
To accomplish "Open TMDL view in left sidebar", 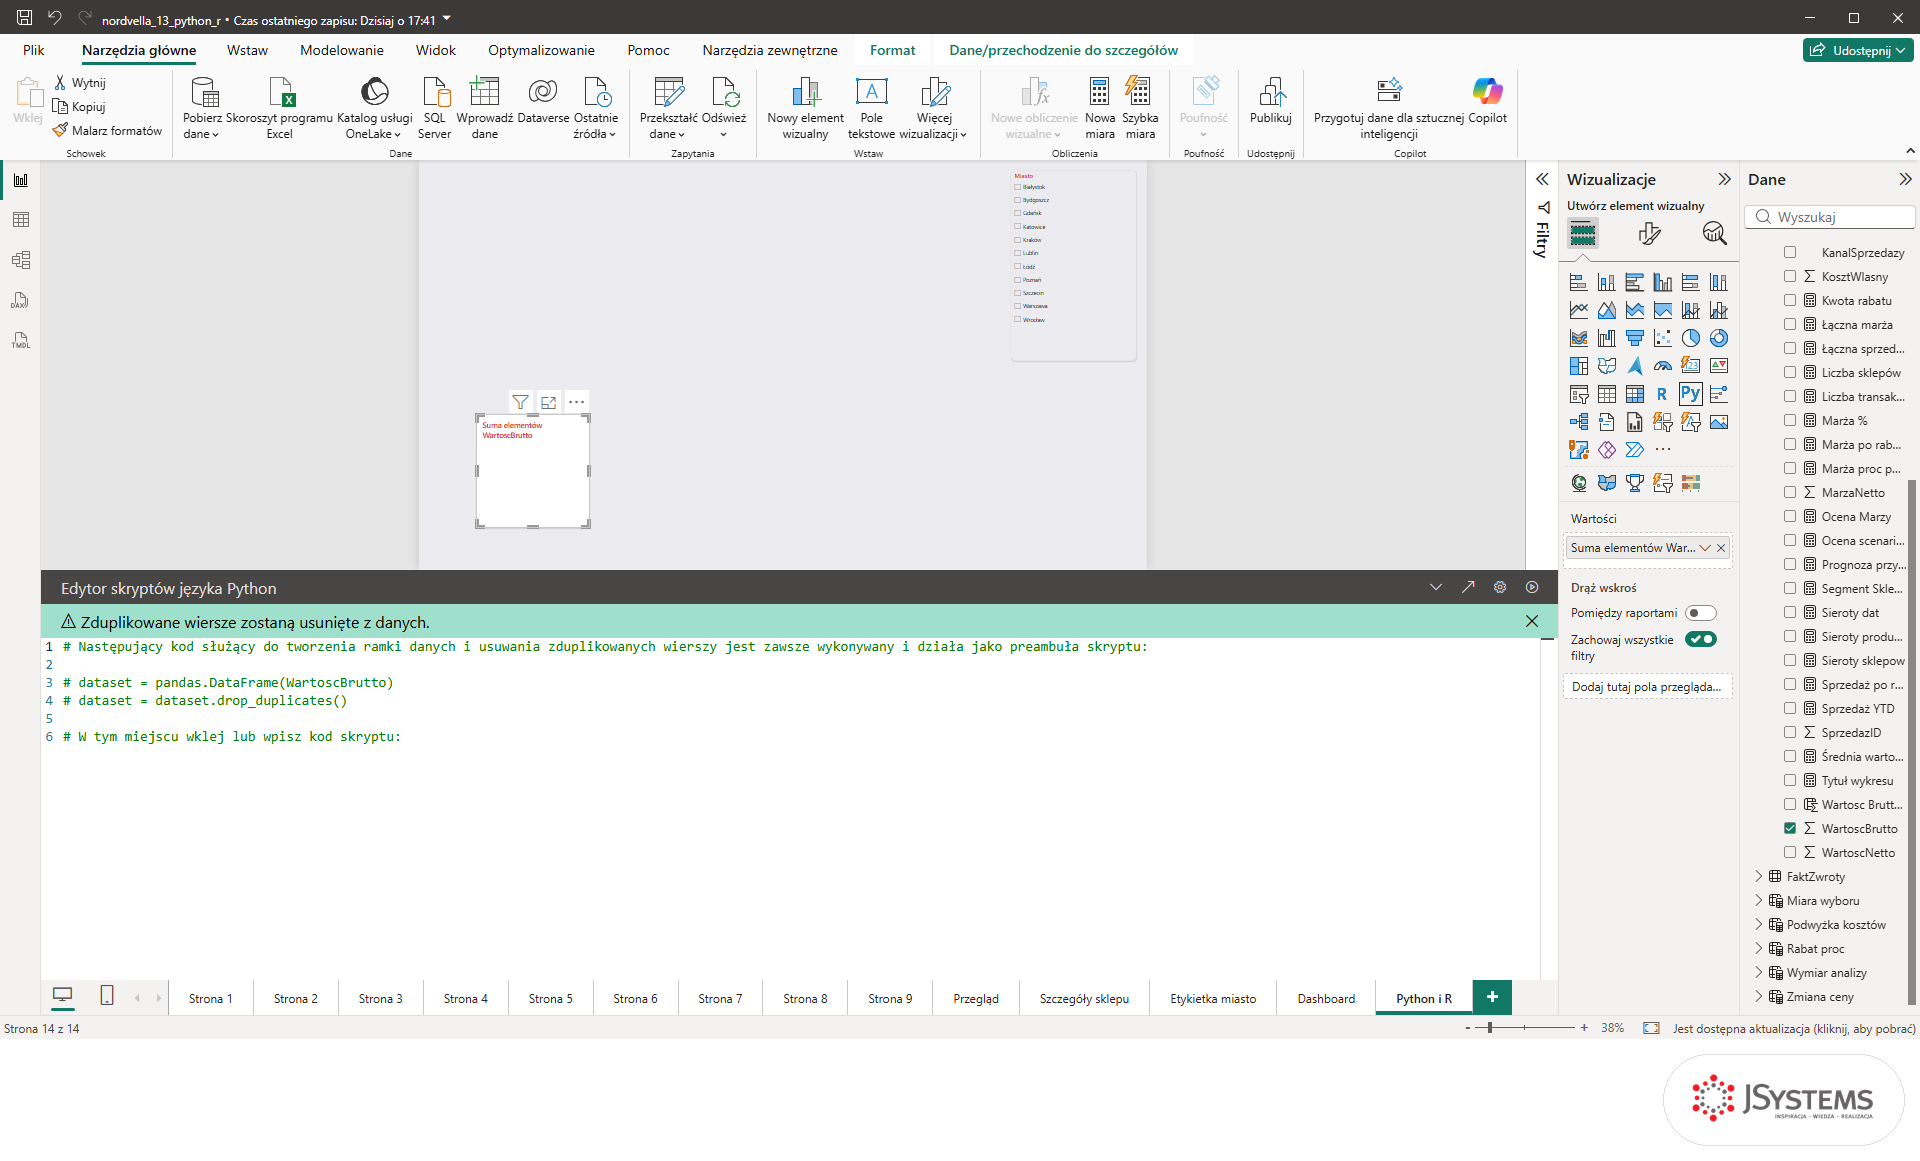I will click(21, 340).
